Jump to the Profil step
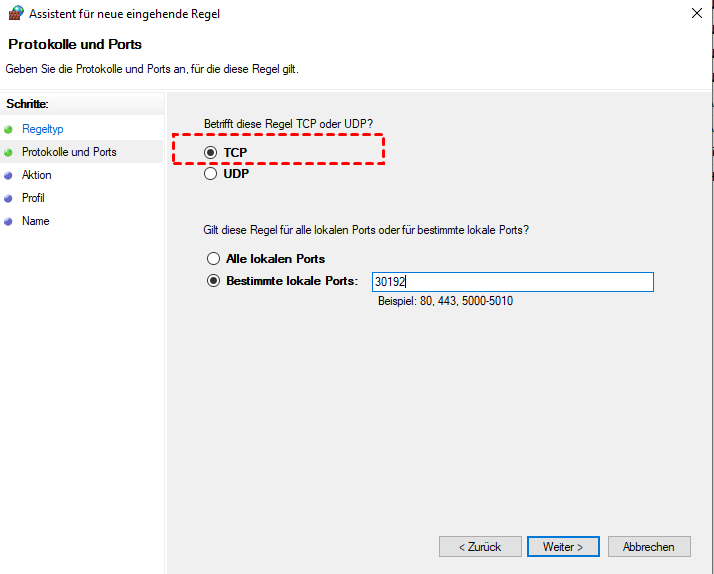The height and width of the screenshot is (574, 714). (x=33, y=198)
